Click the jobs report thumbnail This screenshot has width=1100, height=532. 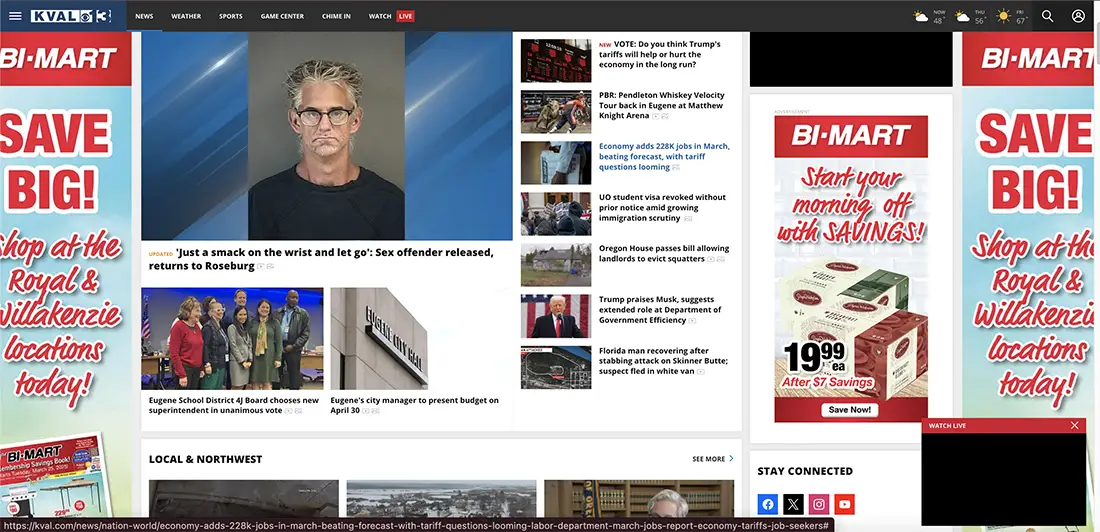[556, 163]
